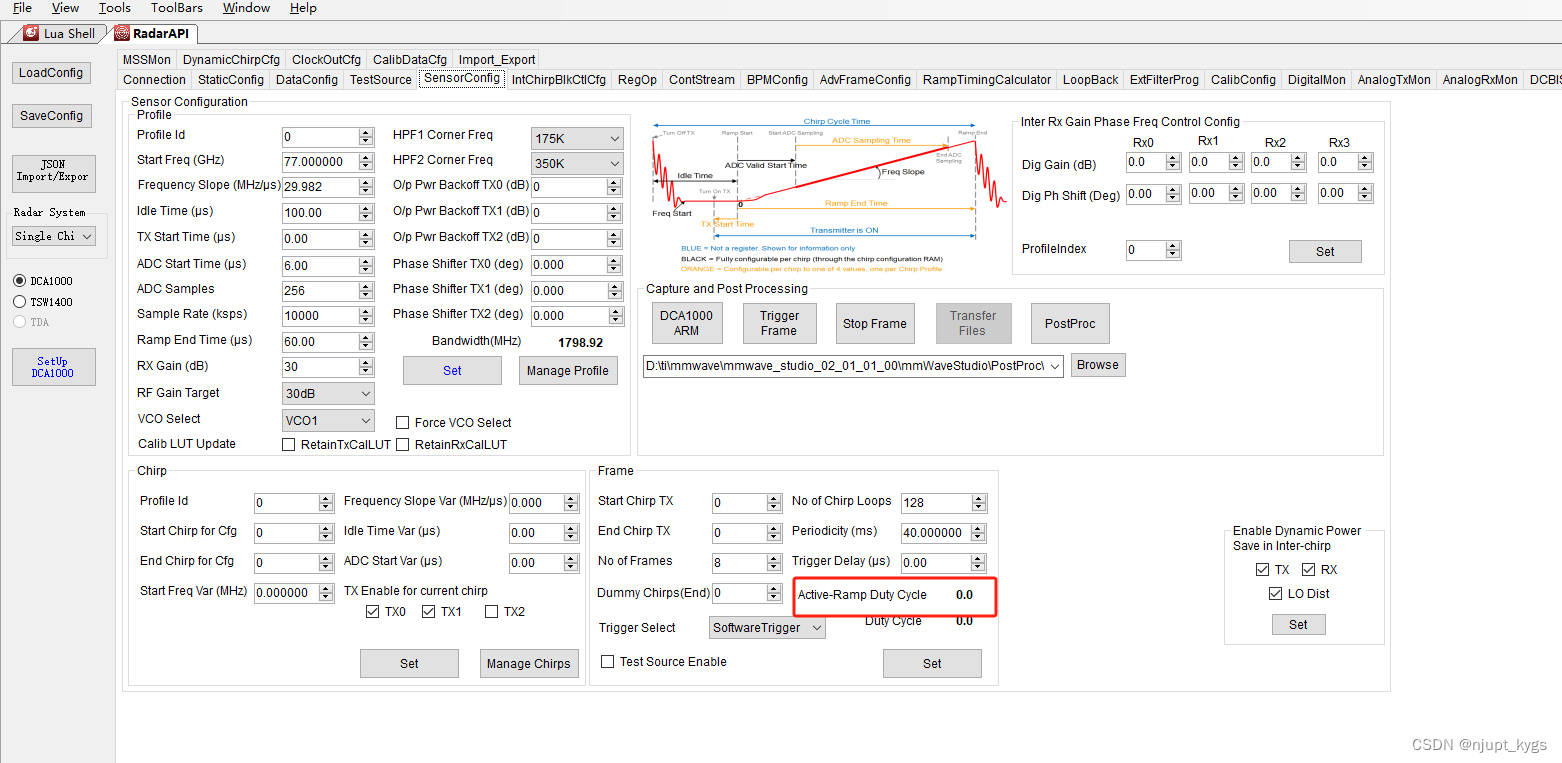Toggle TX dynamic power save checkbox
Image resolution: width=1562 pixels, height=763 pixels.
click(1263, 570)
